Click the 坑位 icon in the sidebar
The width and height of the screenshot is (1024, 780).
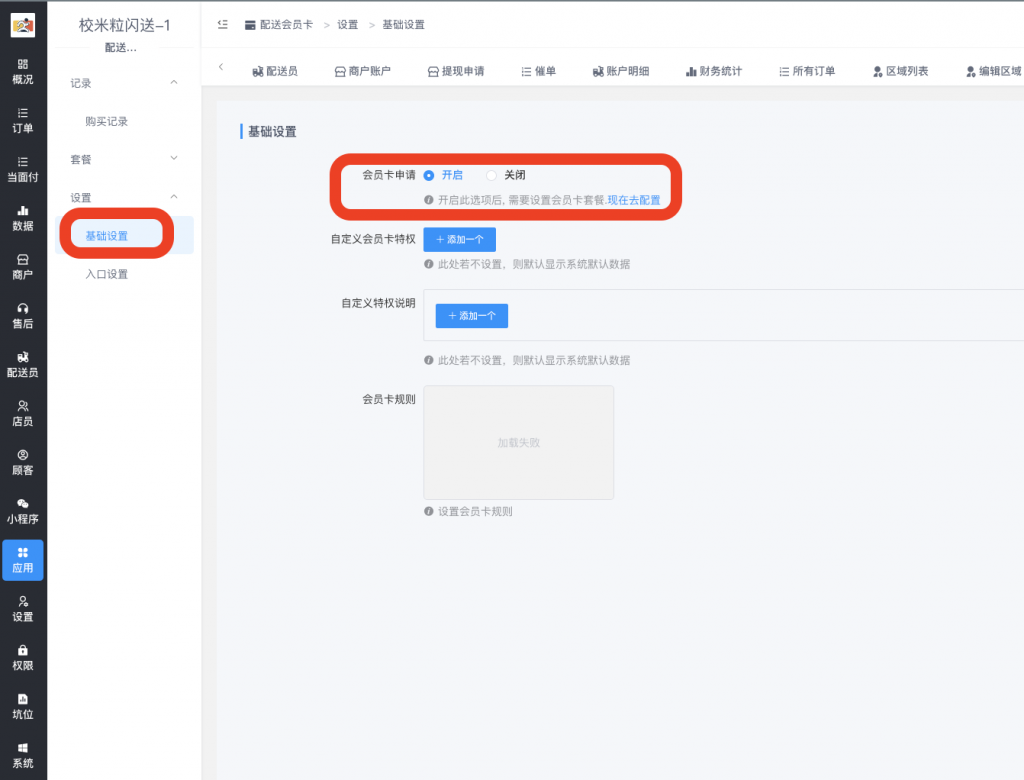(22, 706)
